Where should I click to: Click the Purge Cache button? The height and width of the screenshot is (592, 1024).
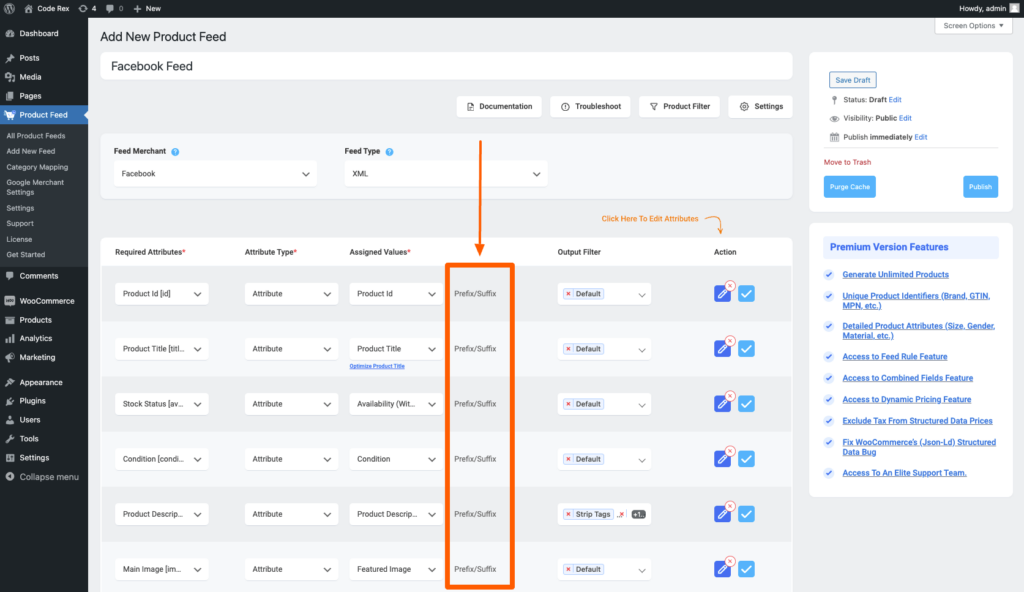[x=850, y=187]
